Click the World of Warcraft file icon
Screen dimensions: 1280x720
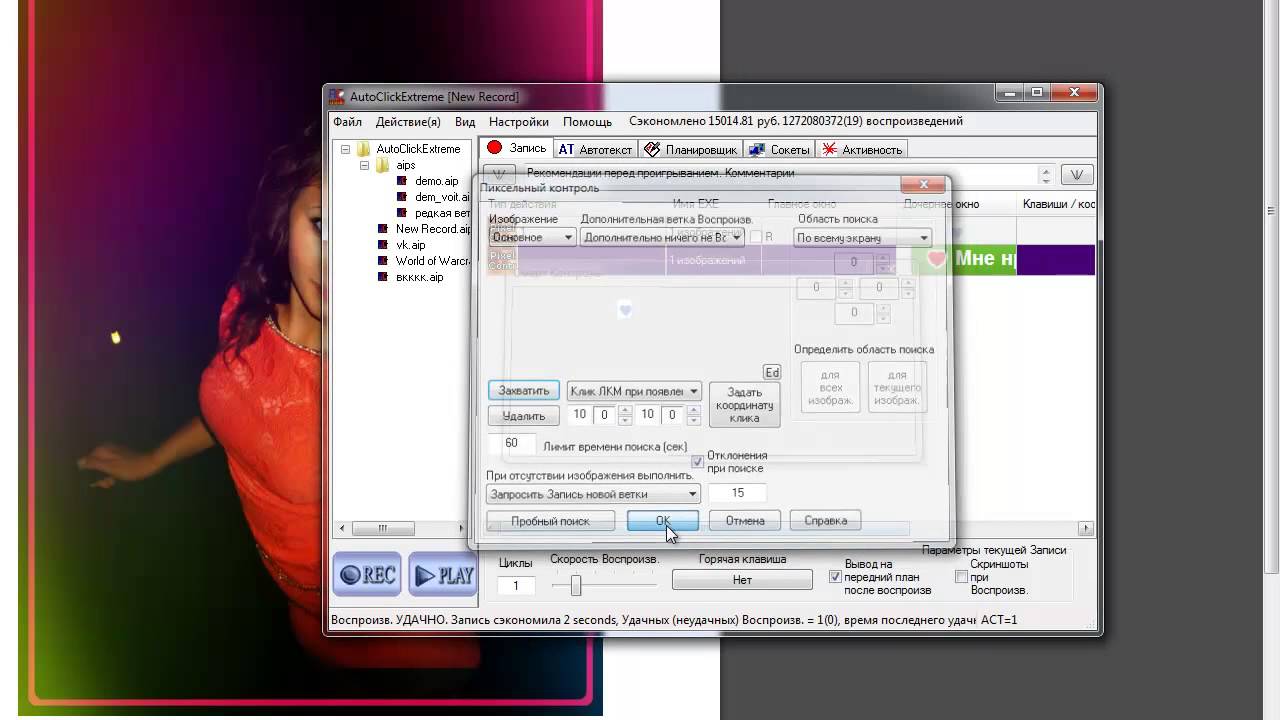383,261
